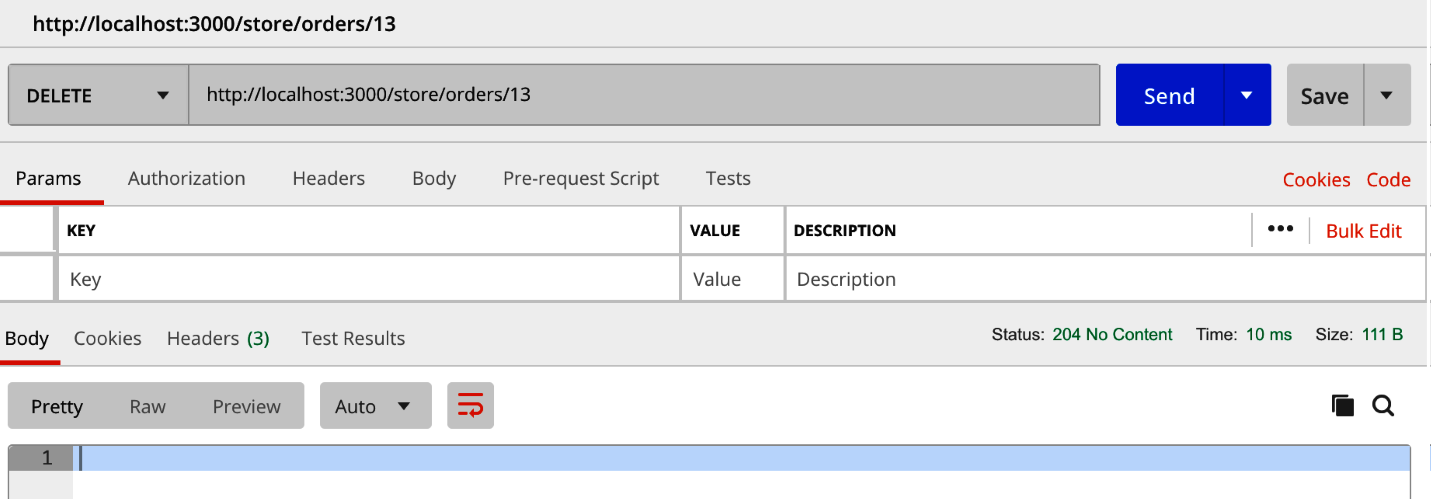Go to the Tests tab
The width and height of the screenshot is (1431, 499).
pos(727,178)
